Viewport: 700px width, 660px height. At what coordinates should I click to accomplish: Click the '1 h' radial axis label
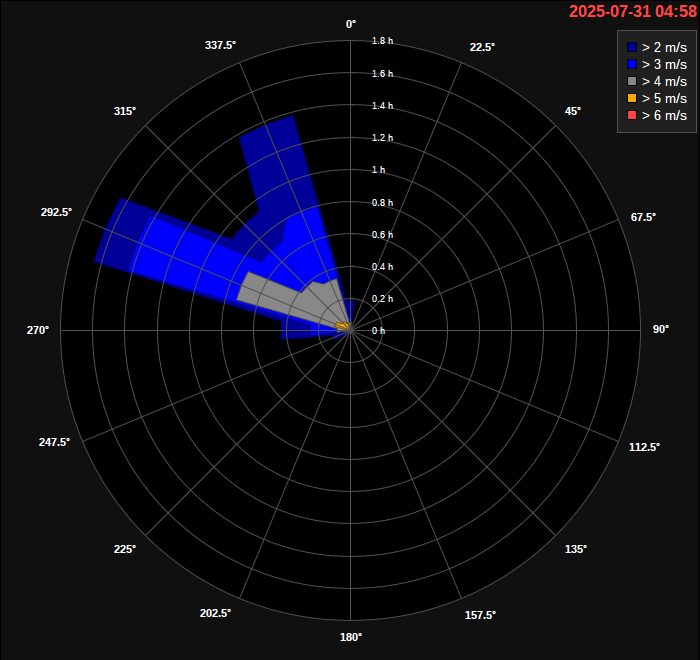click(379, 170)
